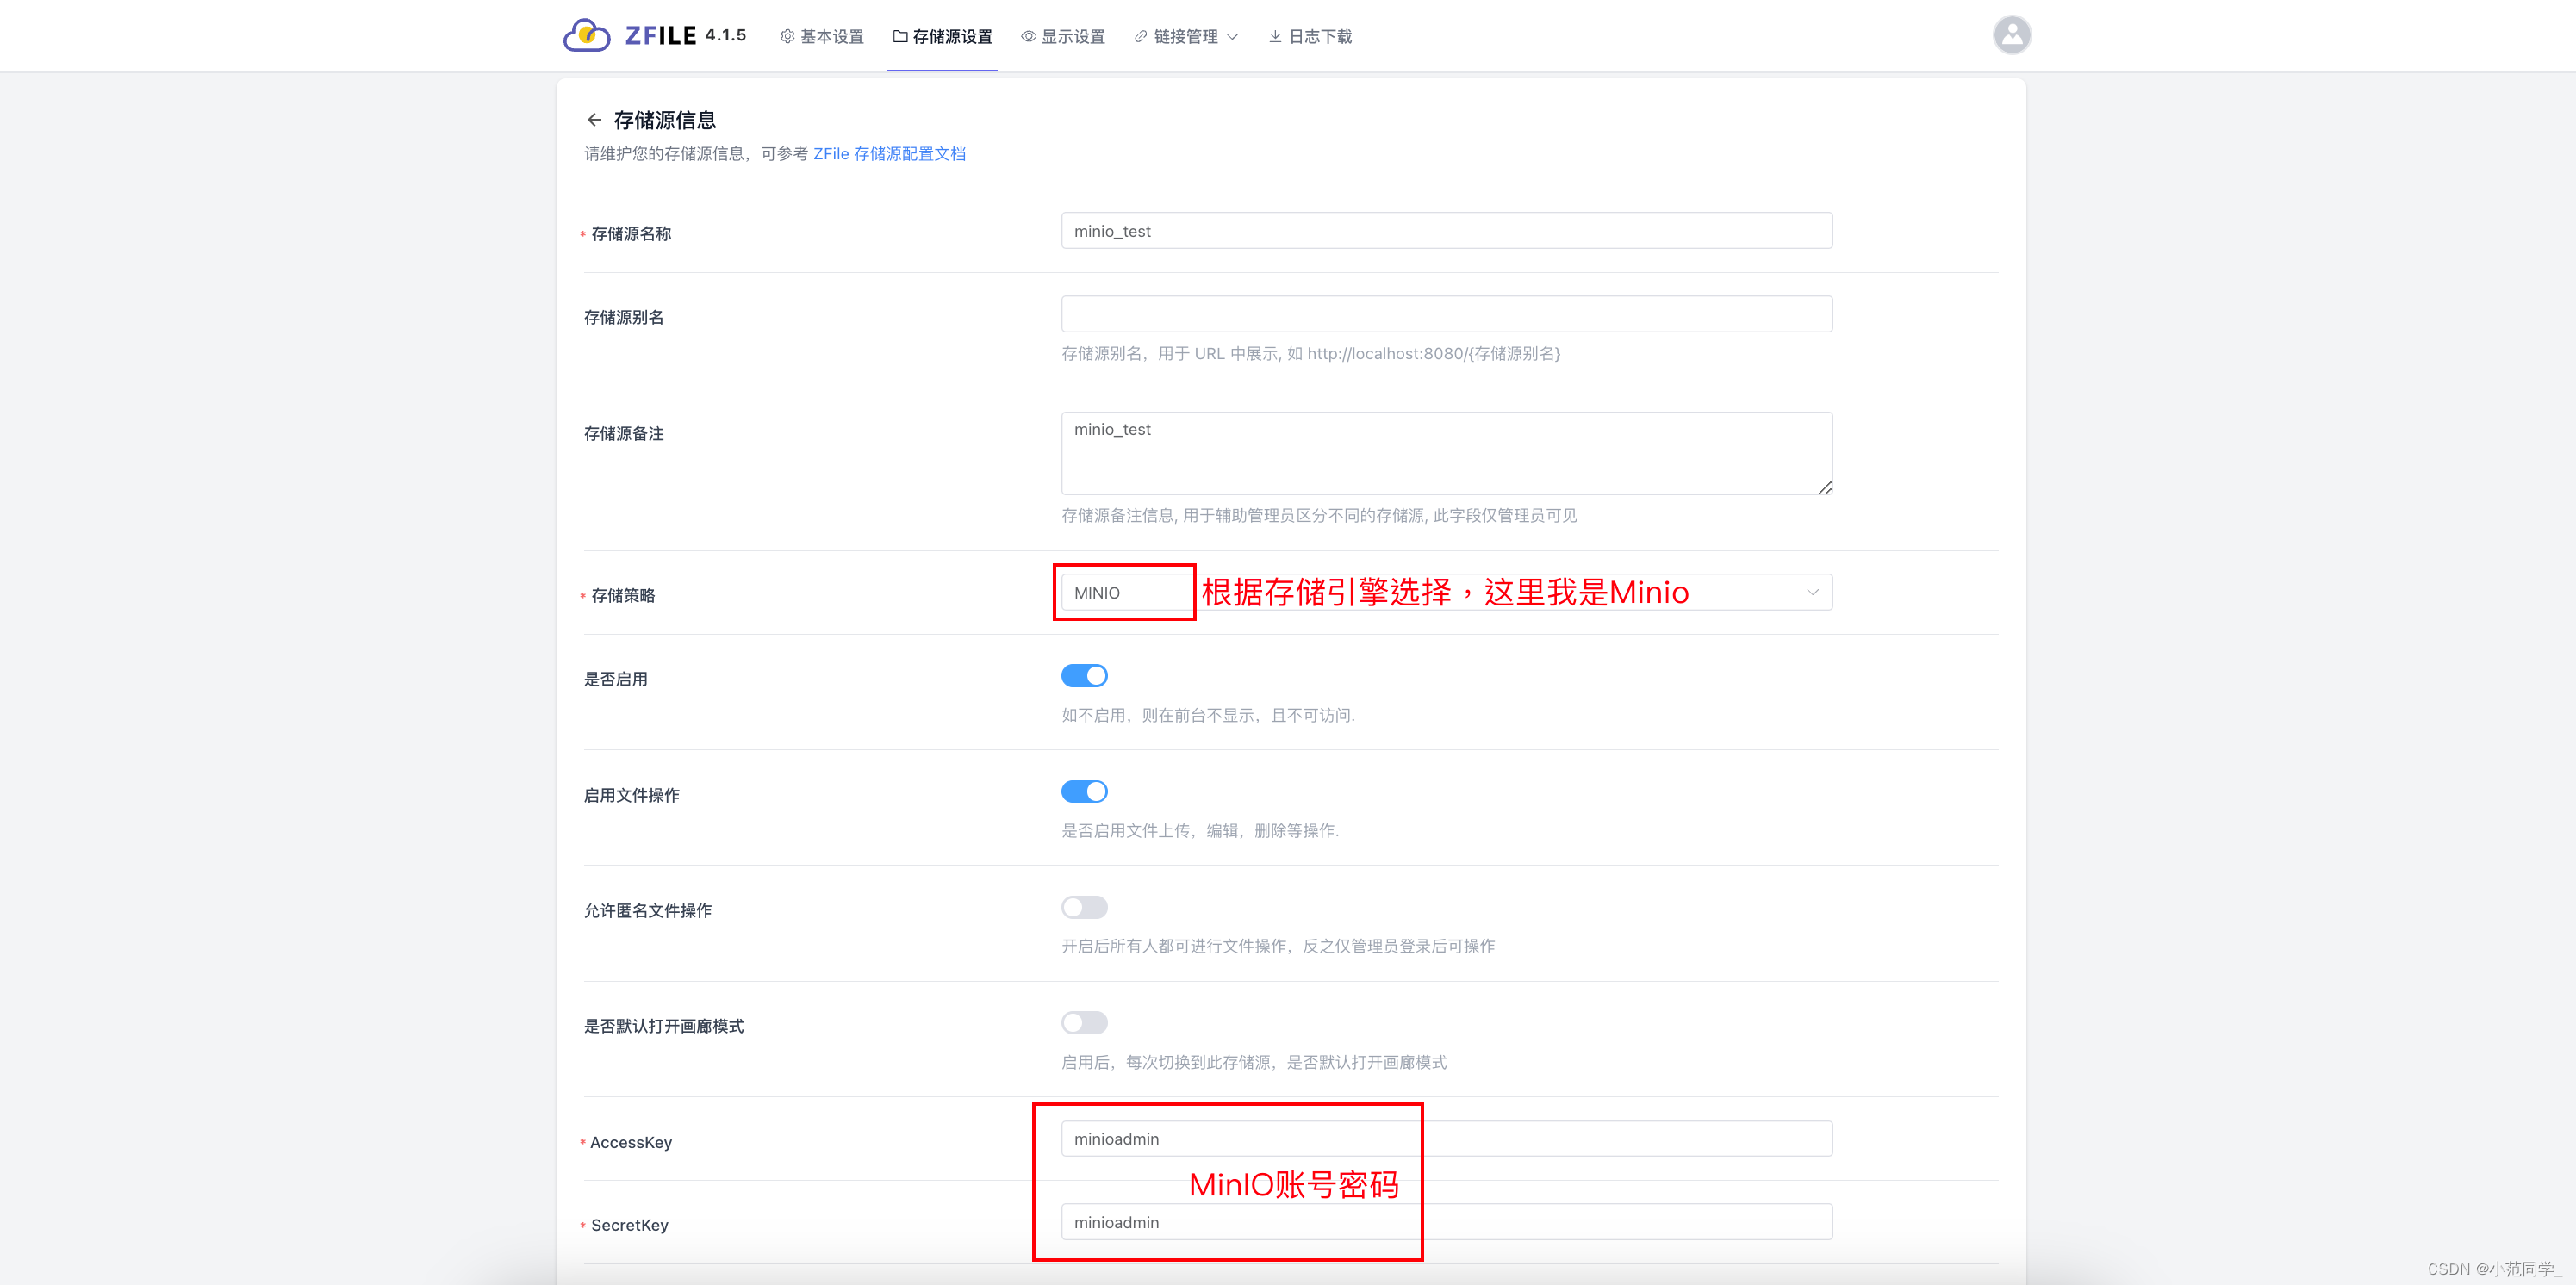
Task: Open the user avatar icon
Action: tap(2011, 35)
